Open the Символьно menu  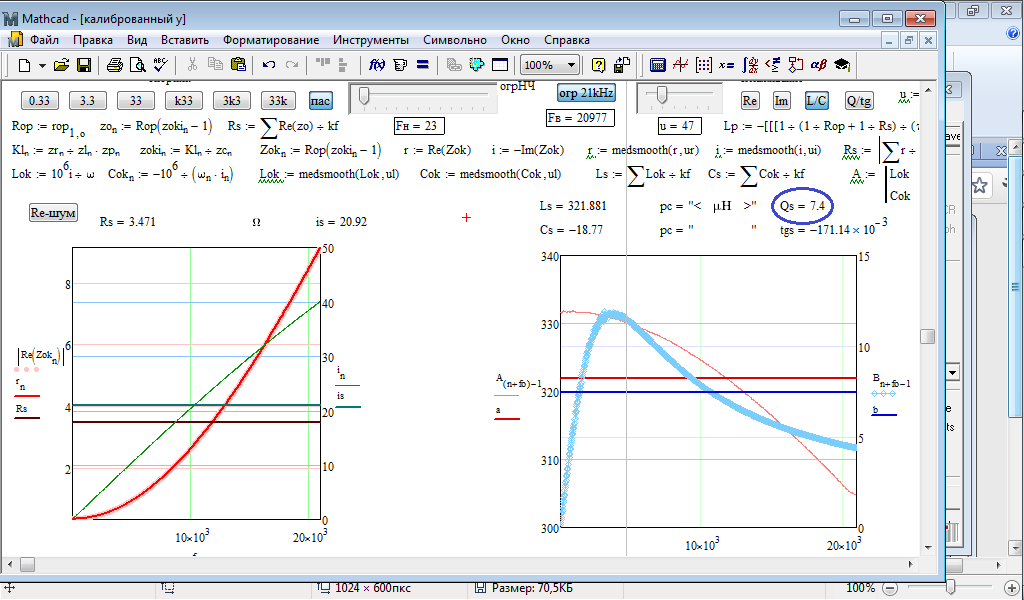[x=455, y=40]
